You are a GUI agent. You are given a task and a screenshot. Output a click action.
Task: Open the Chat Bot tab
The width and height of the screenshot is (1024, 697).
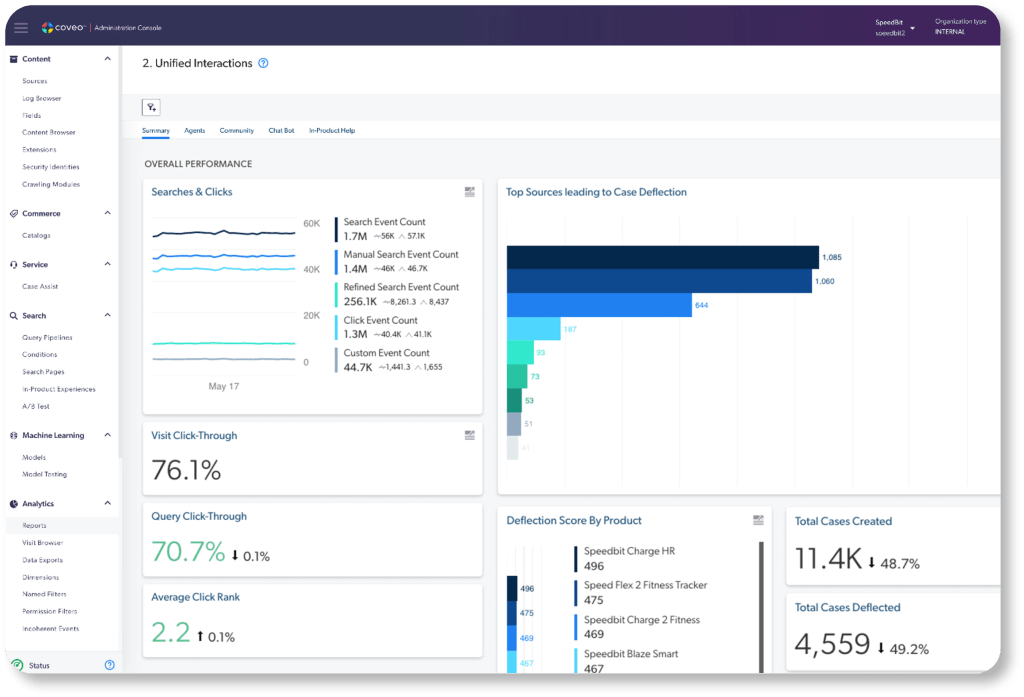281,131
